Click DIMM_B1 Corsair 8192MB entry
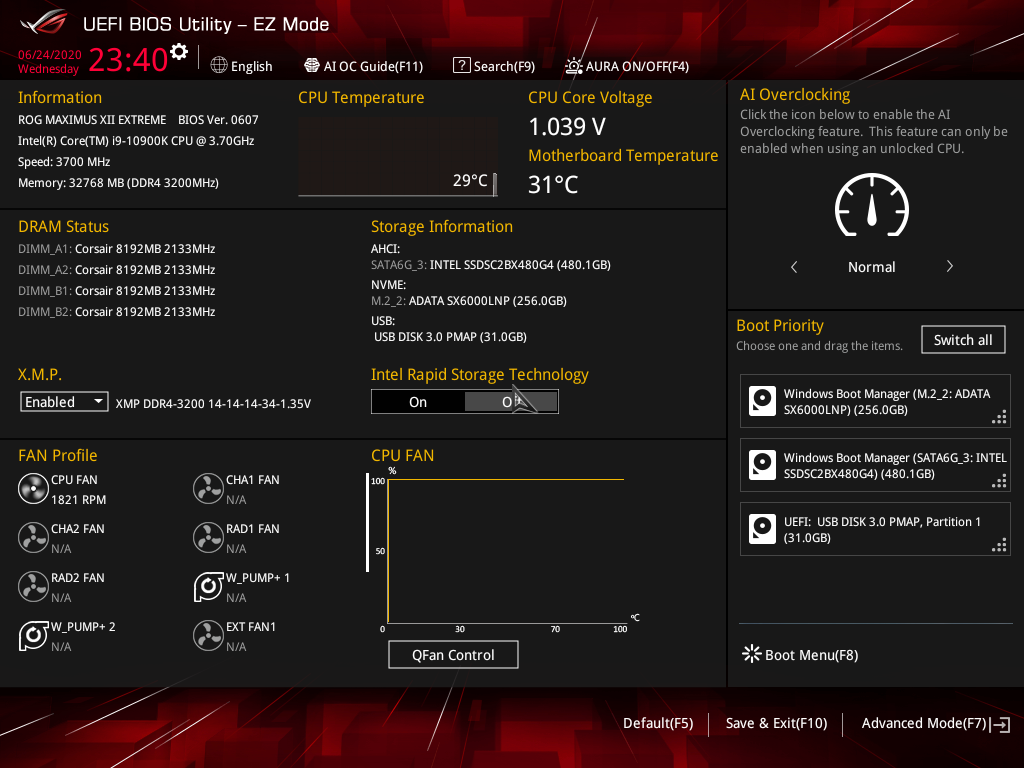This screenshot has width=1024, height=768. click(117, 291)
